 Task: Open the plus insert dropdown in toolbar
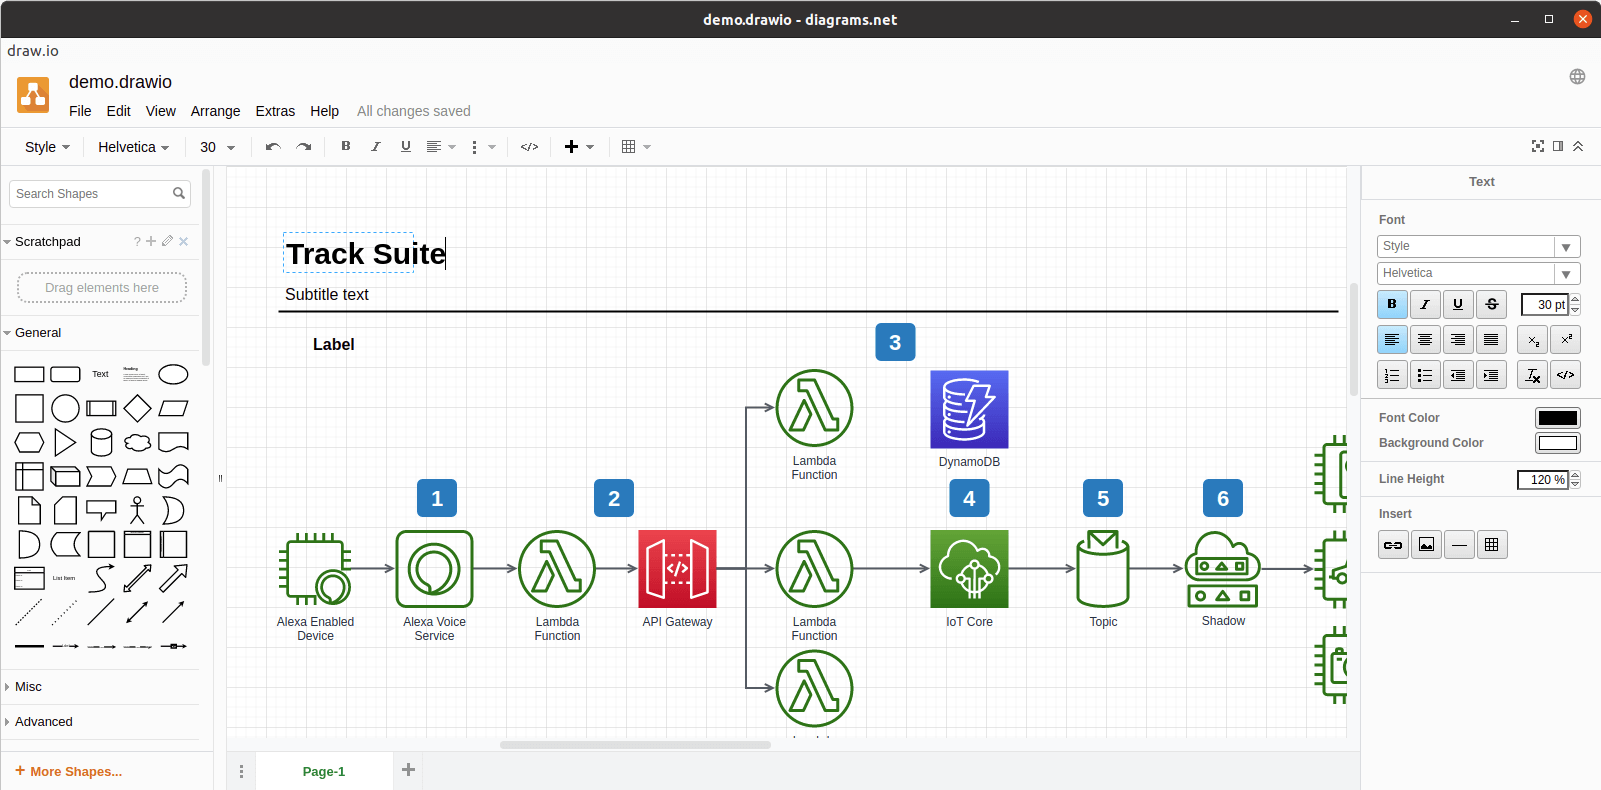[x=579, y=147]
